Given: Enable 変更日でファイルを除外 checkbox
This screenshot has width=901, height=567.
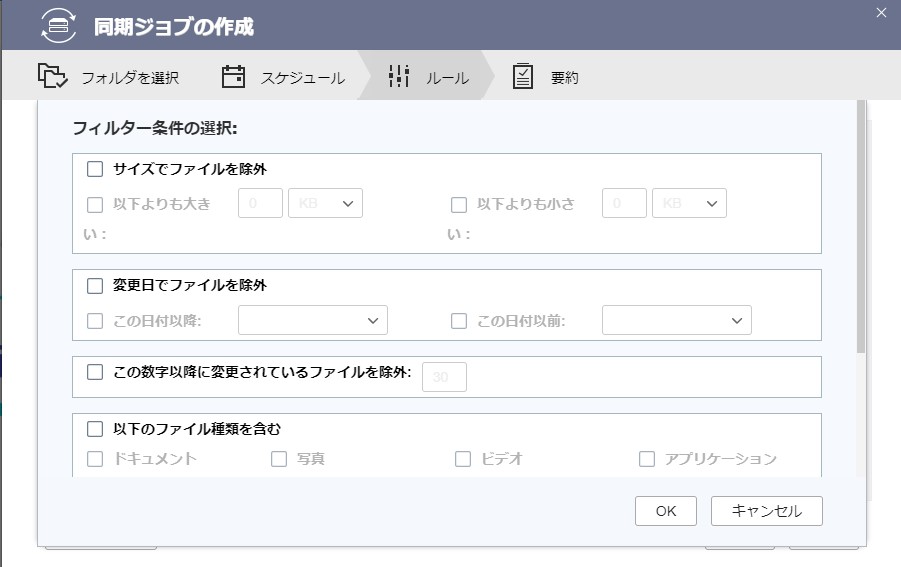Looking at the screenshot, I should click(x=95, y=286).
